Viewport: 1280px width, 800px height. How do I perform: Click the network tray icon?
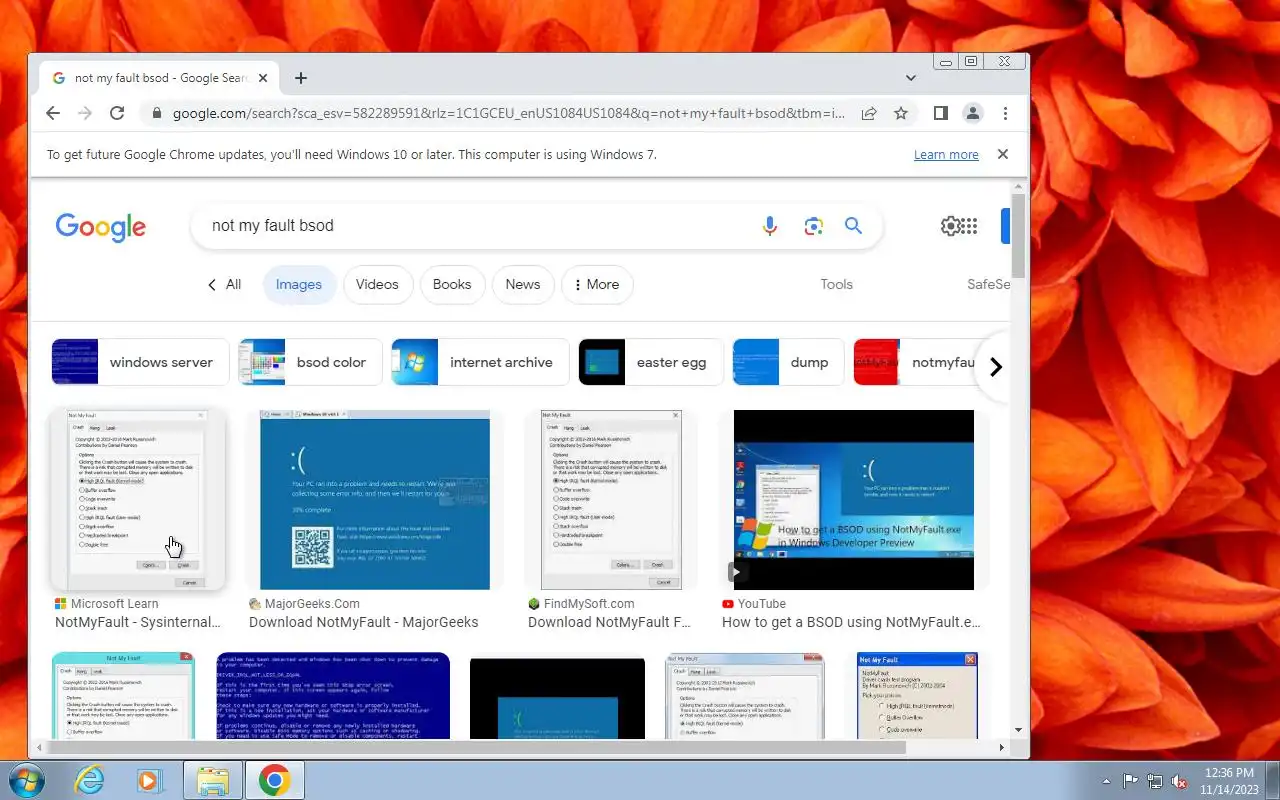pos(1155,781)
